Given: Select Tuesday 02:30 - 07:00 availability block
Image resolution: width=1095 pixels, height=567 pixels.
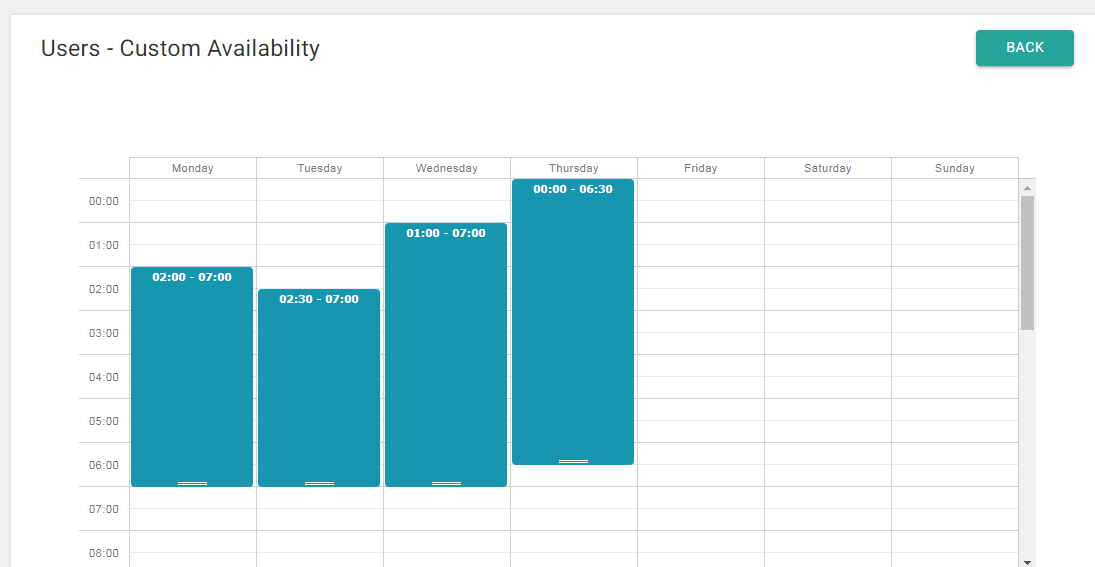Looking at the screenshot, I should point(319,388).
